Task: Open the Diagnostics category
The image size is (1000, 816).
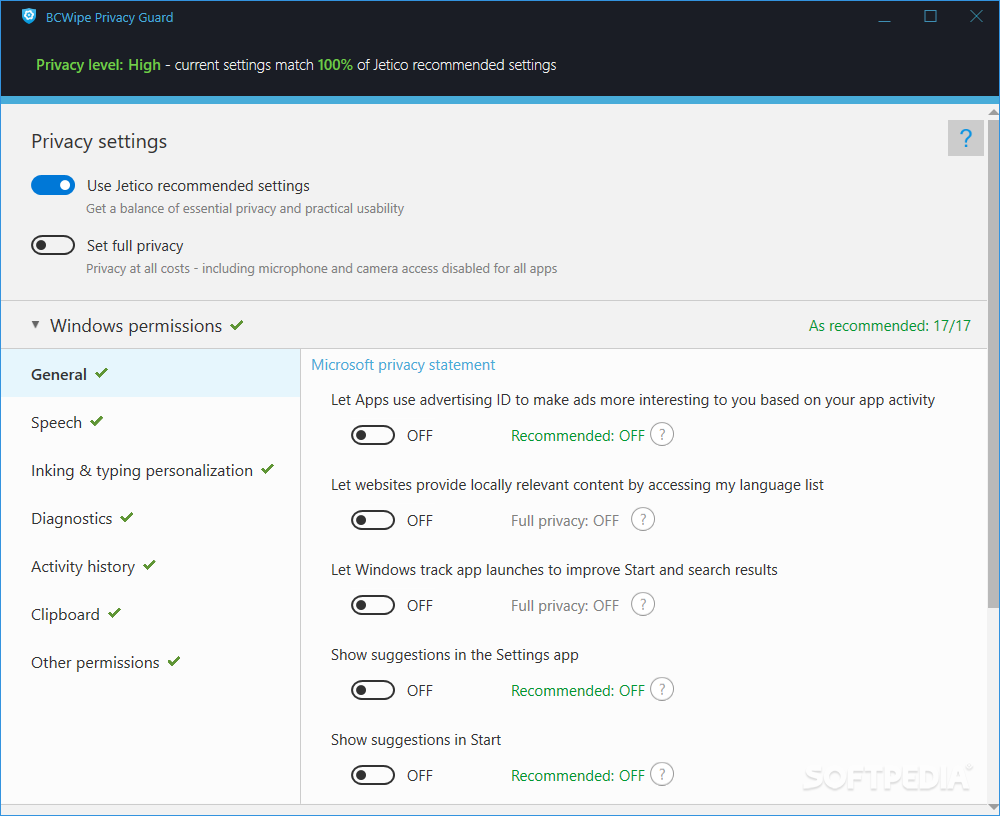Action: (x=151, y=518)
